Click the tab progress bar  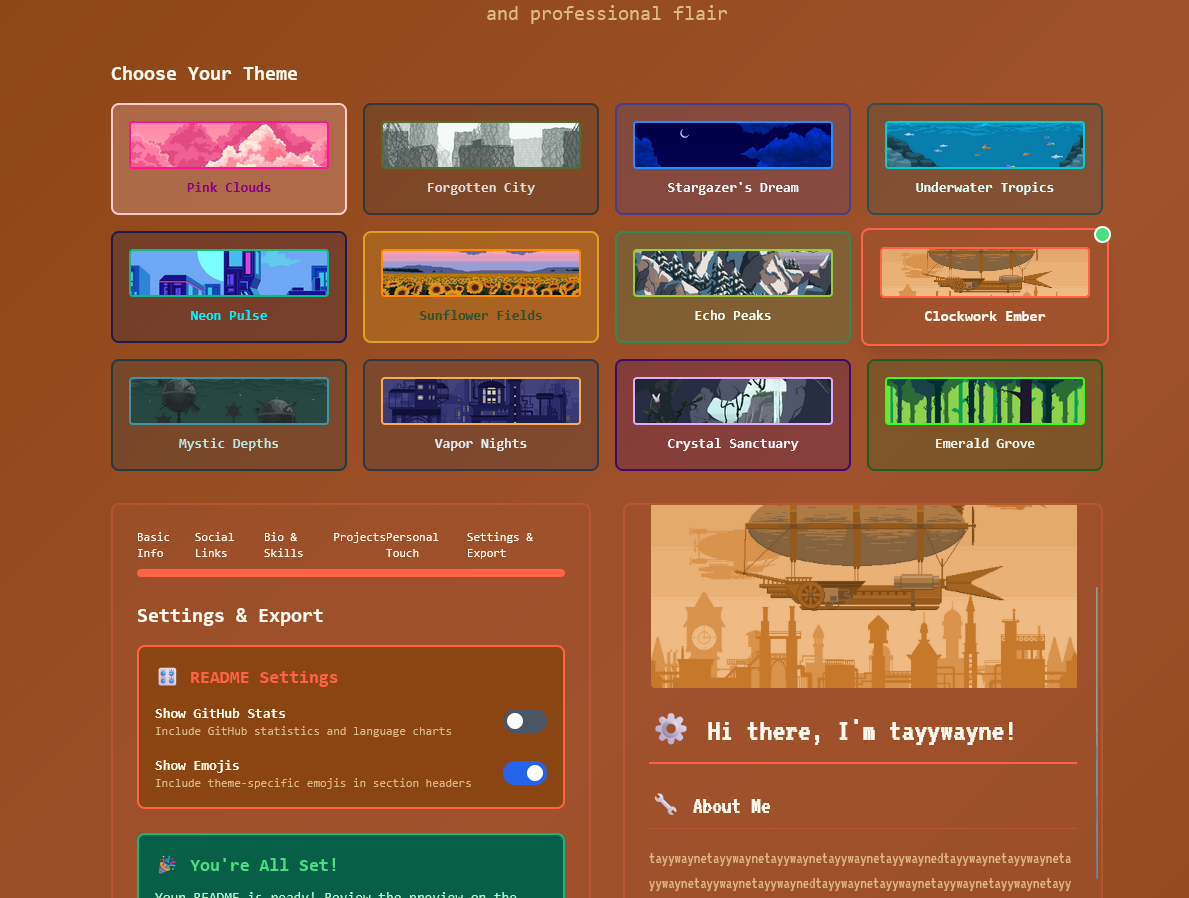pos(350,573)
